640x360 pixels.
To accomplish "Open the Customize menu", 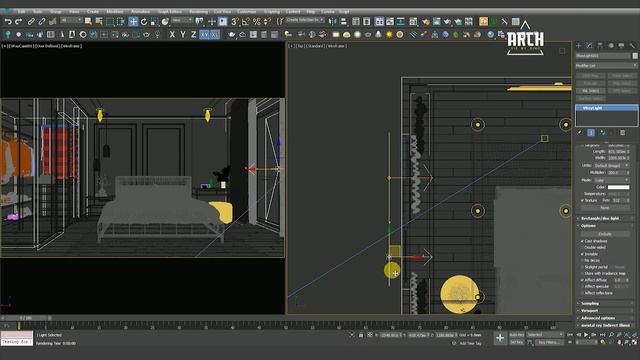I will point(247,11).
